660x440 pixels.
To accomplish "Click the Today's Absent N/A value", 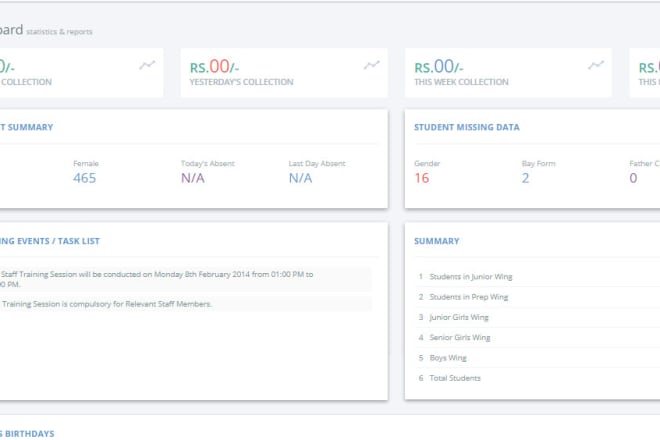I will point(193,178).
